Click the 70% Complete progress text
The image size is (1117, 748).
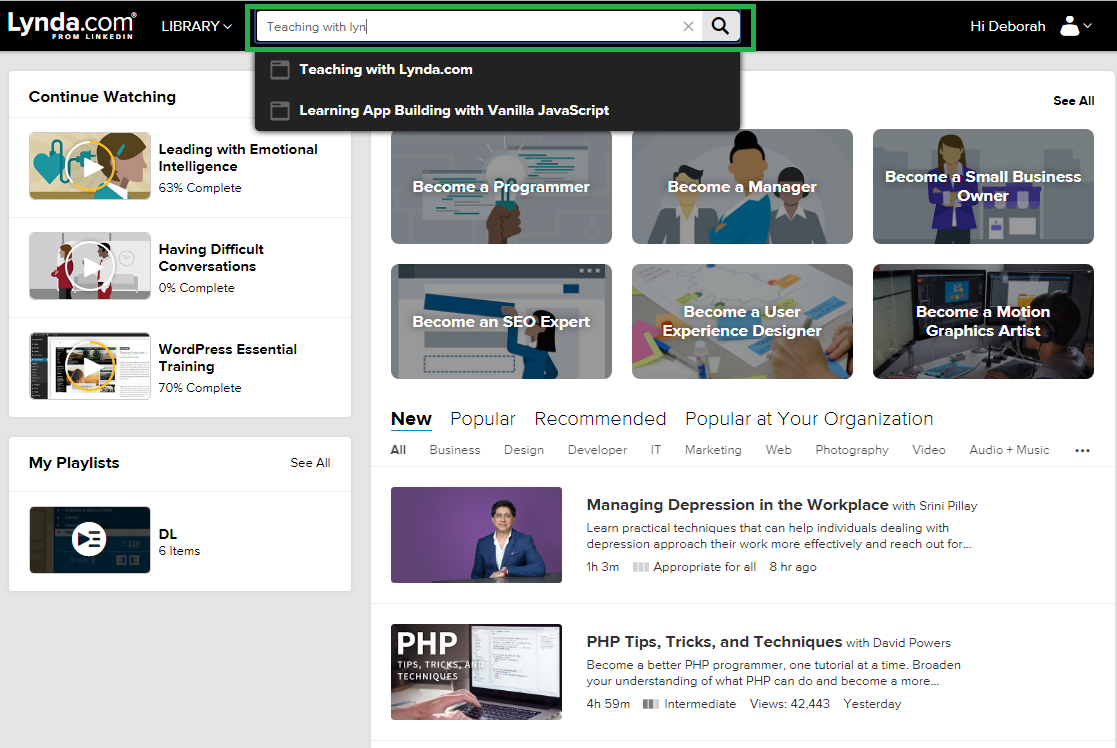click(200, 388)
